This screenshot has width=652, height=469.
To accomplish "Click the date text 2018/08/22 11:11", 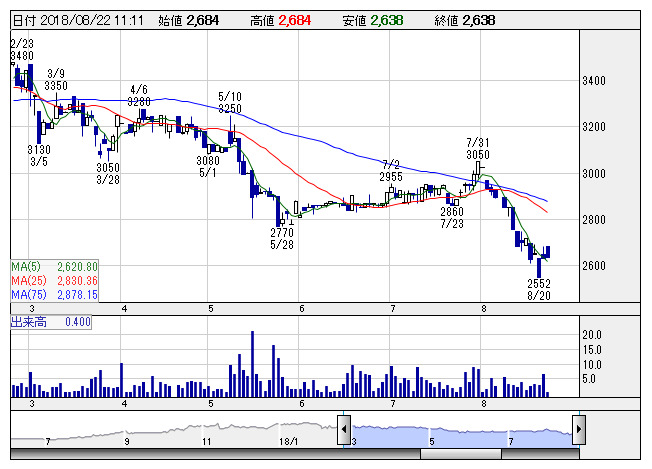I will coord(91,20).
